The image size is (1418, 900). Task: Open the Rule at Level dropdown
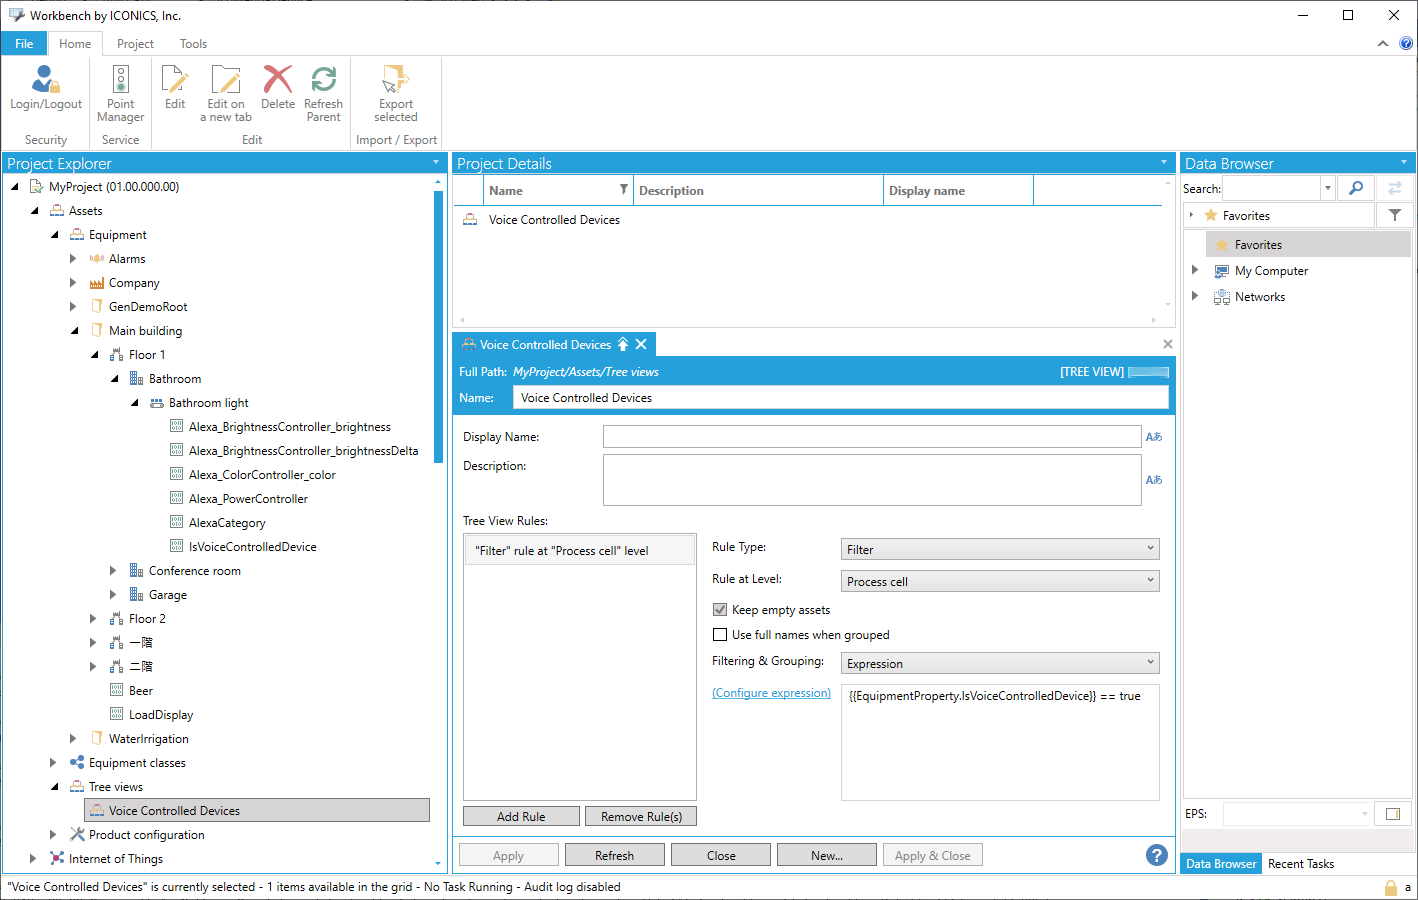click(1000, 581)
